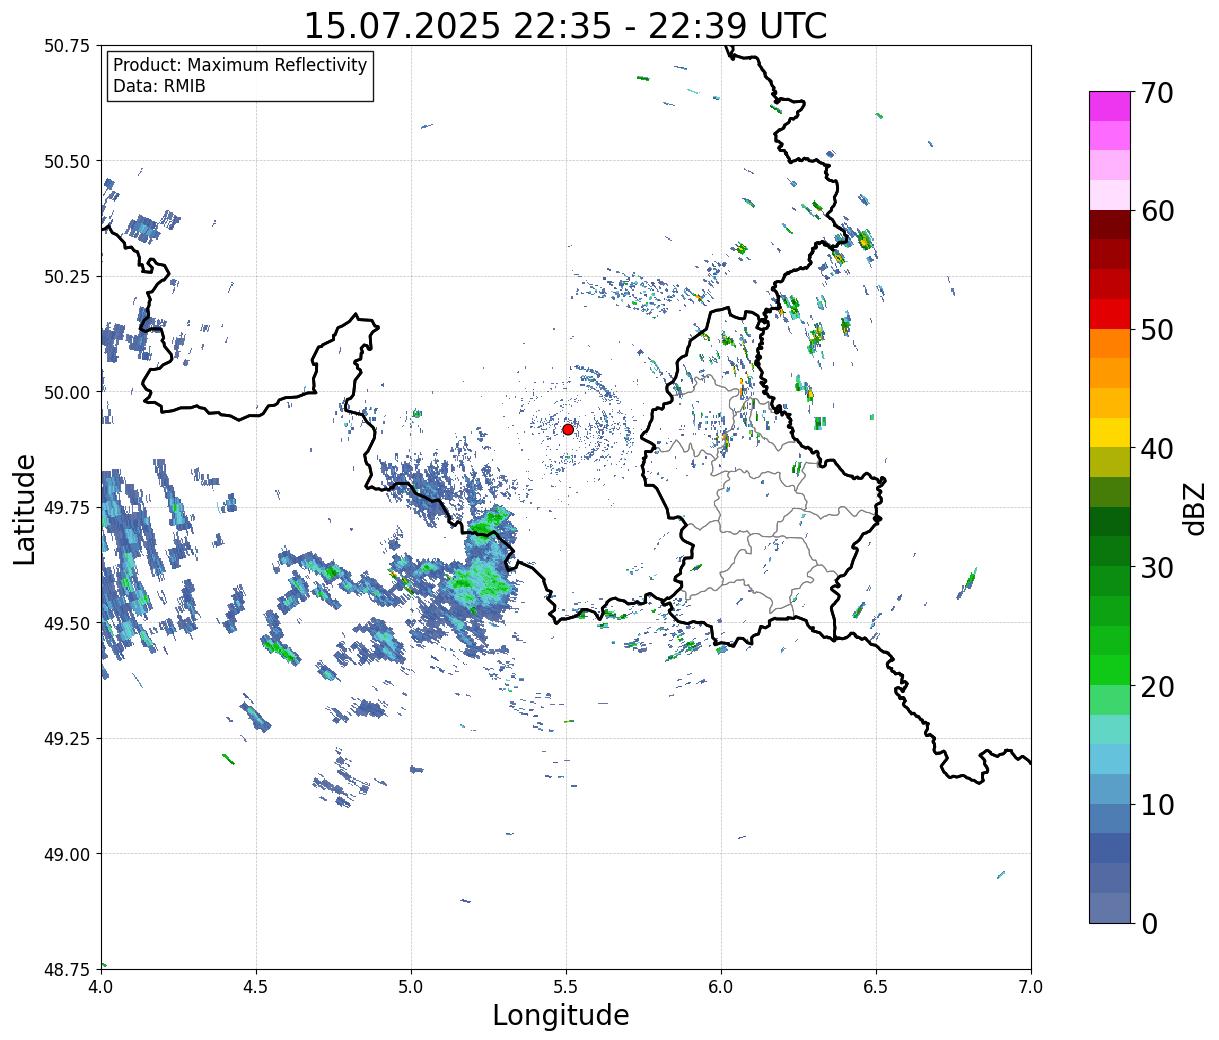Click the latitude tick label 50.75
This screenshot has height=1040, width=1219.
pyautogui.click(x=67, y=46)
